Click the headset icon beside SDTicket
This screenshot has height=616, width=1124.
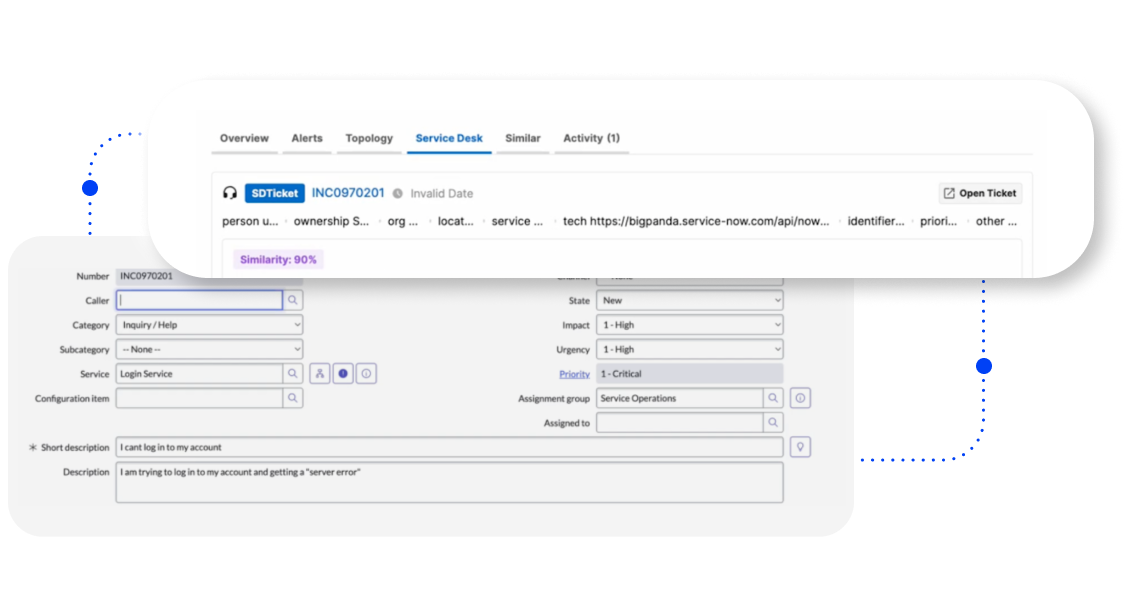pos(229,193)
